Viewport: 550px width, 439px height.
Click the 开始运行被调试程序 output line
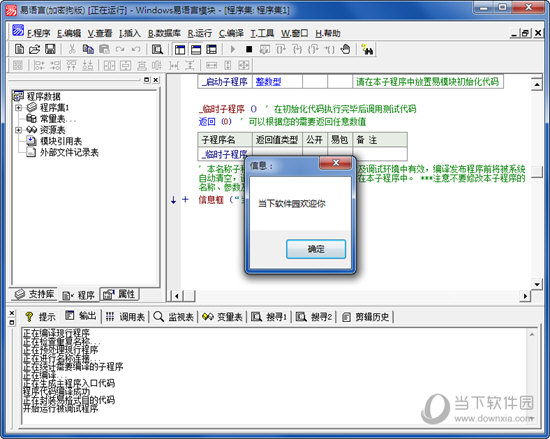[60, 408]
